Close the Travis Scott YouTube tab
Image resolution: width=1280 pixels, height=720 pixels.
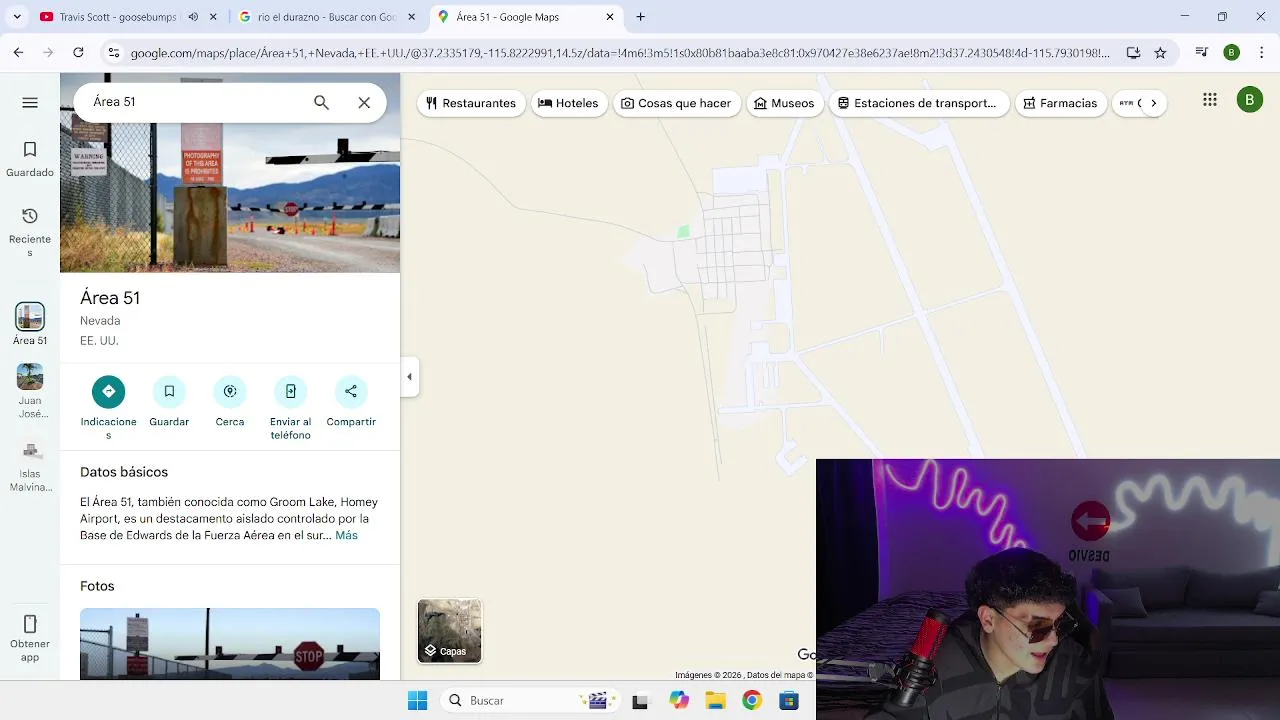(213, 17)
